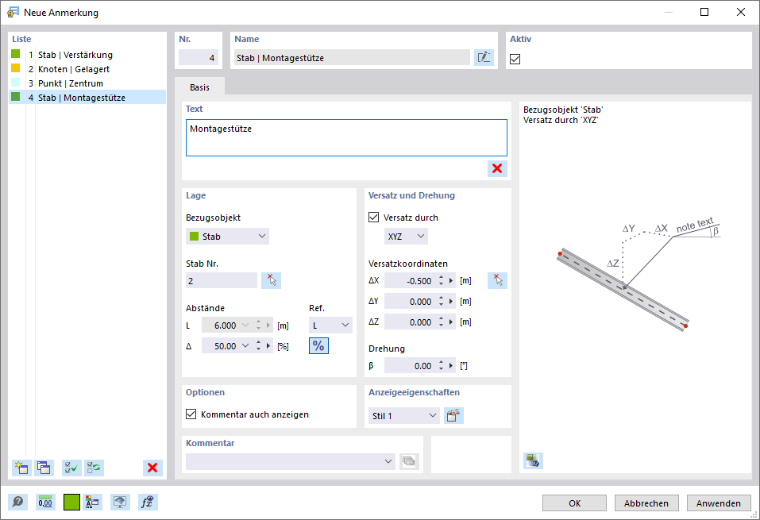Maximize the Neue Anmerkung dialog
The height and width of the screenshot is (520, 760).
[x=704, y=12]
